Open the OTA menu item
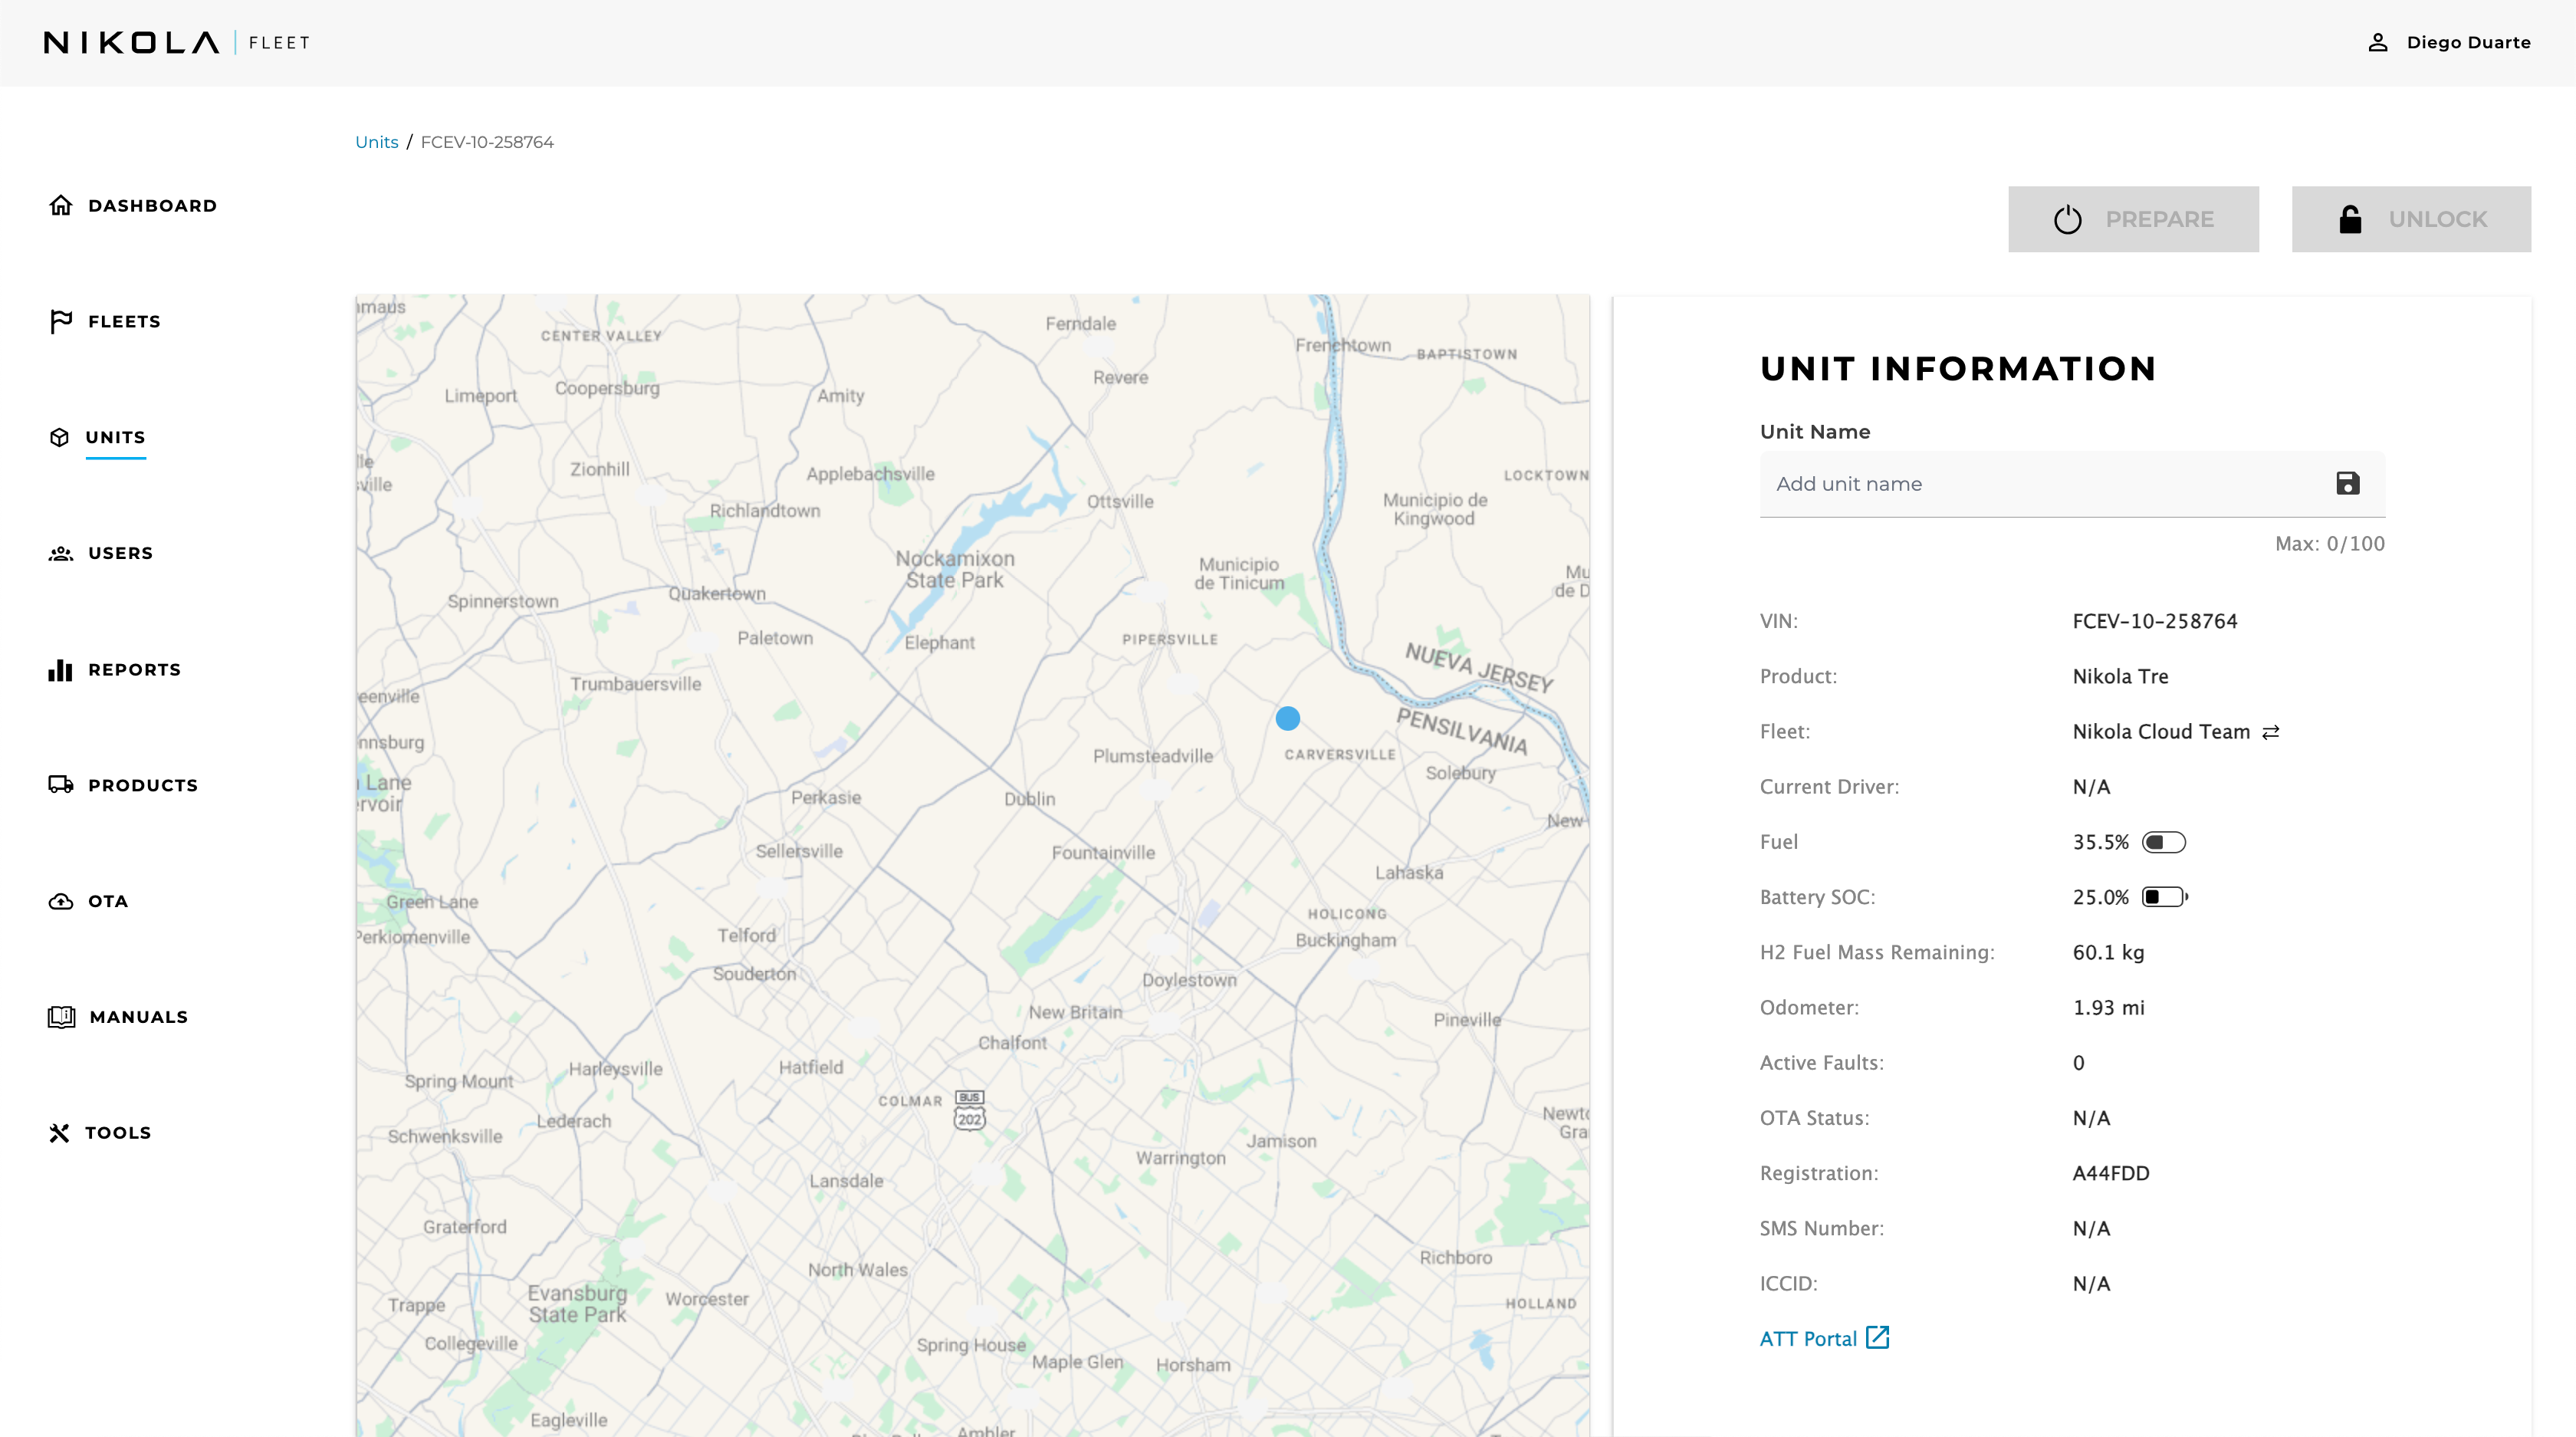 (x=108, y=901)
